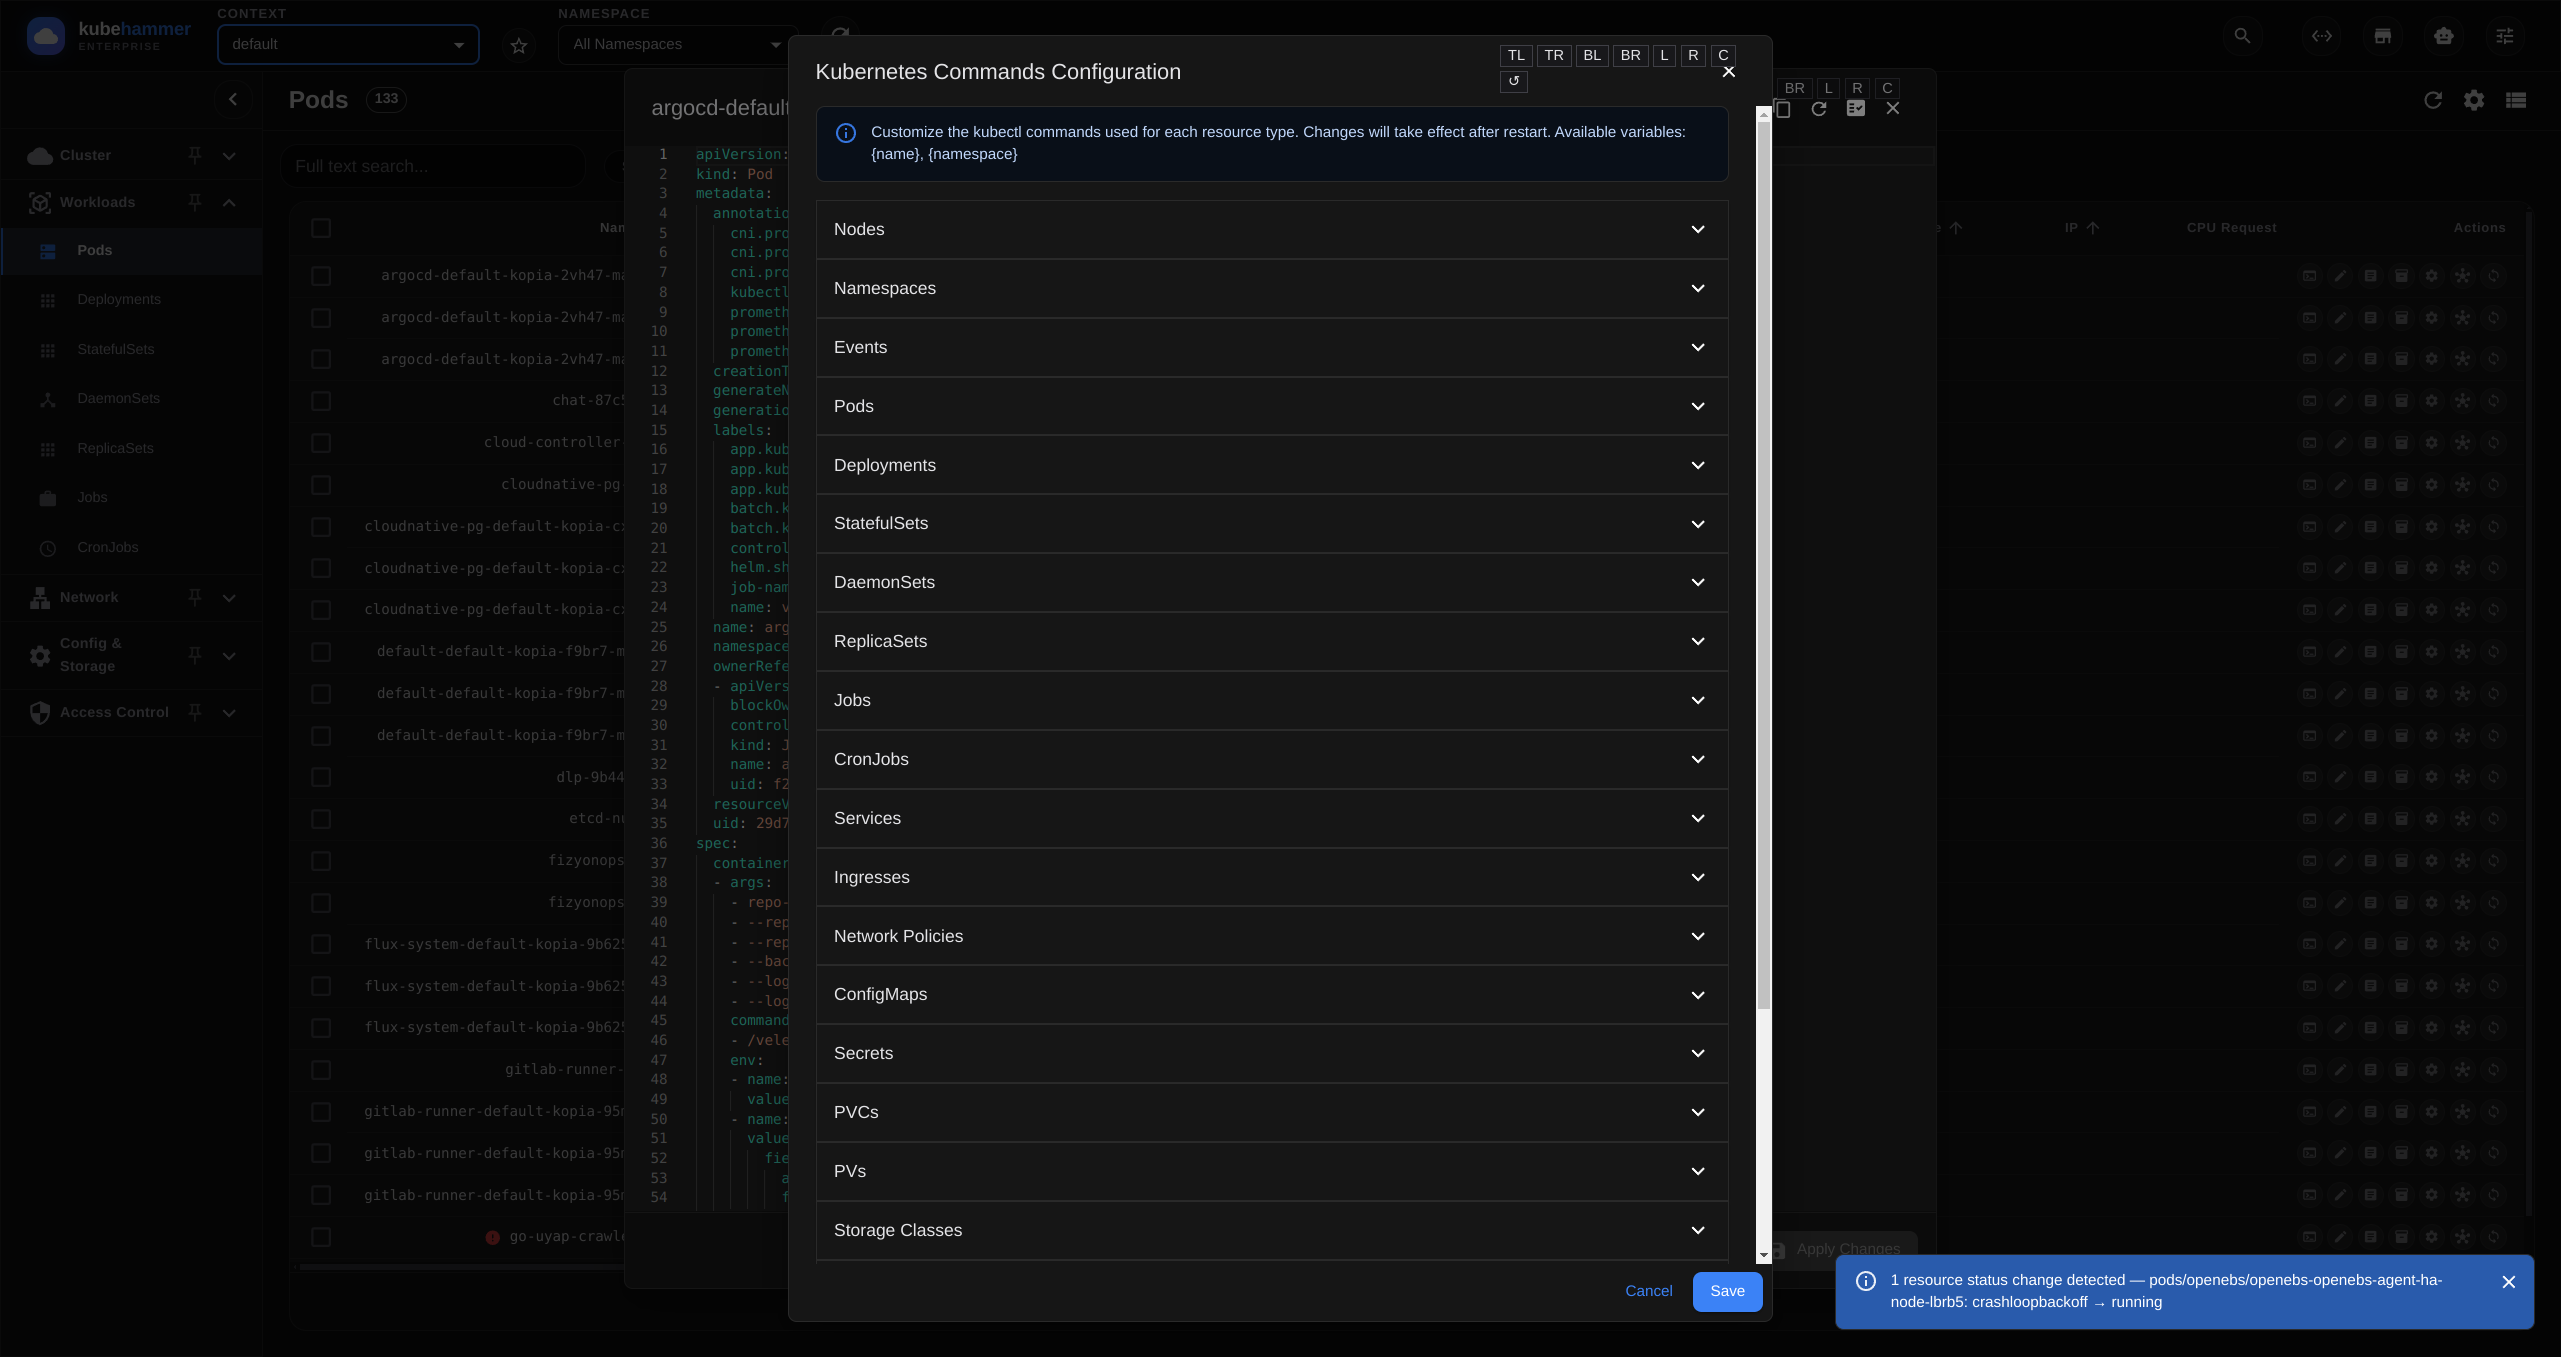The height and width of the screenshot is (1357, 2561).
Task: Expand the Ingresses section
Action: (1272, 878)
